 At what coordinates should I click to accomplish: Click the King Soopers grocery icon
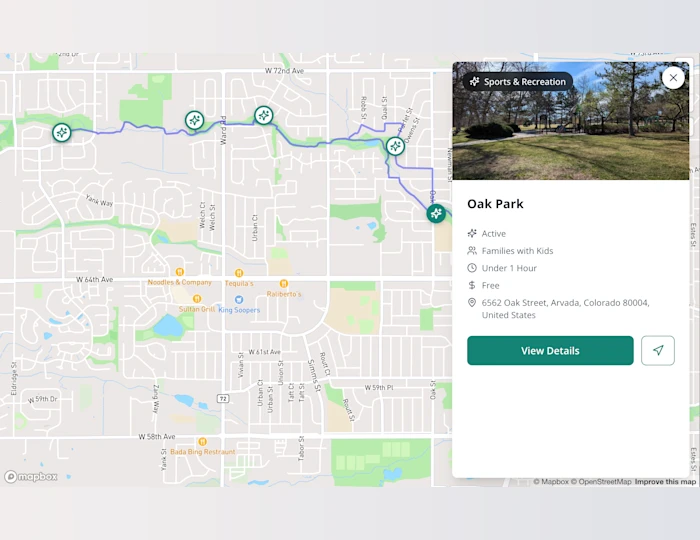pyautogui.click(x=239, y=299)
